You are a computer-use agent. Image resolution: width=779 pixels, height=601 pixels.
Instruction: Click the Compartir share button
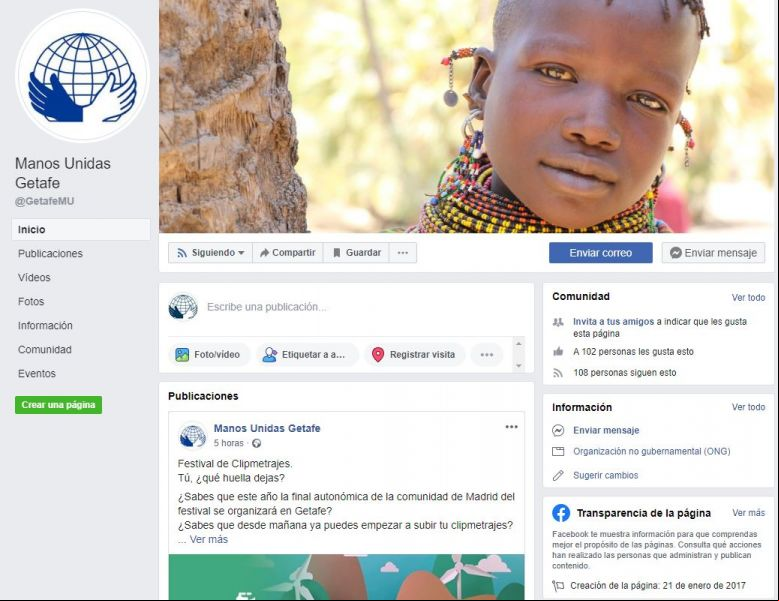point(288,253)
